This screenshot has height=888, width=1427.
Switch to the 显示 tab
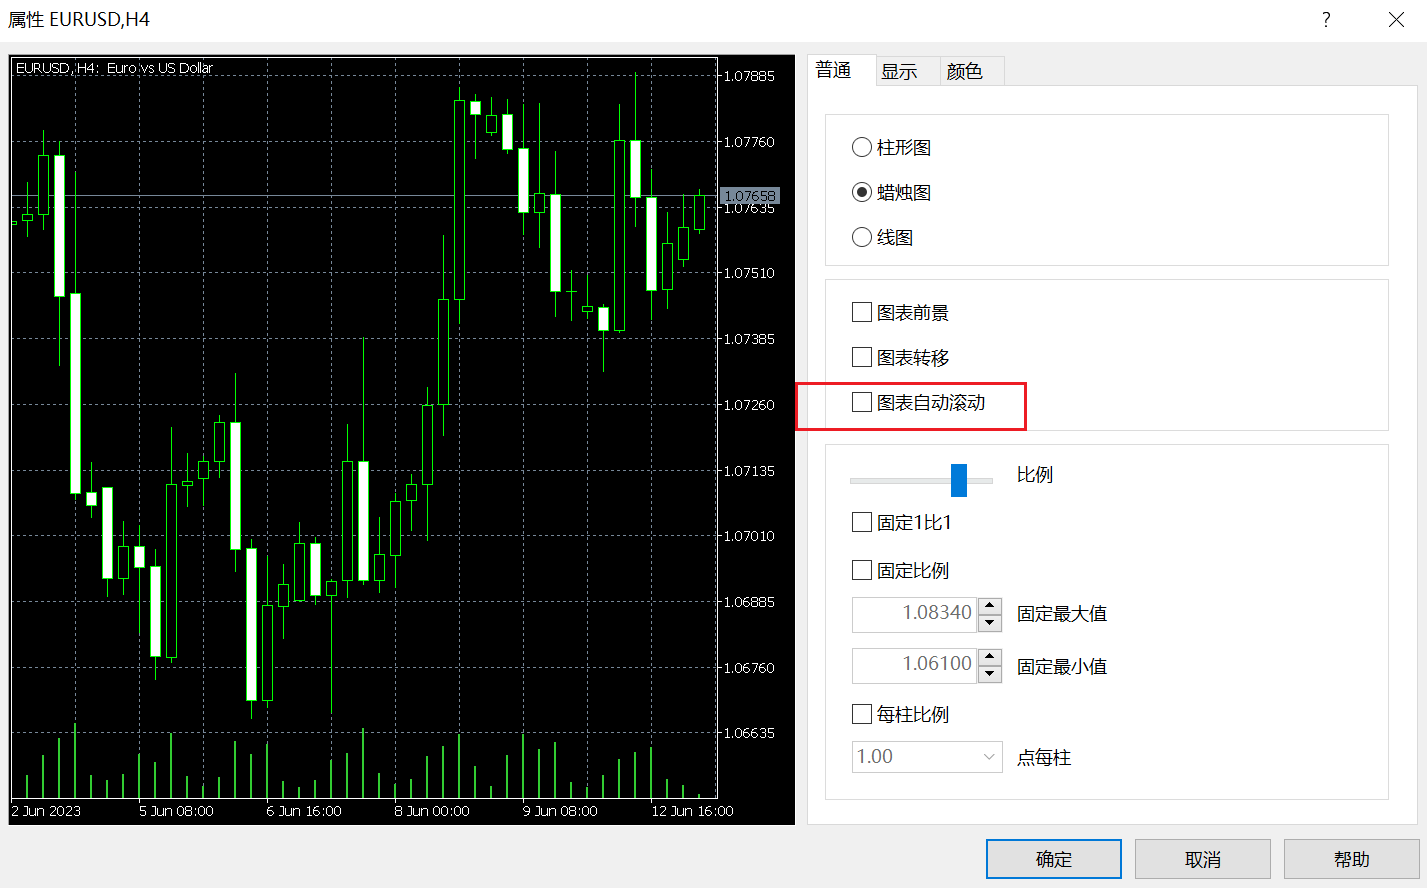tap(899, 72)
